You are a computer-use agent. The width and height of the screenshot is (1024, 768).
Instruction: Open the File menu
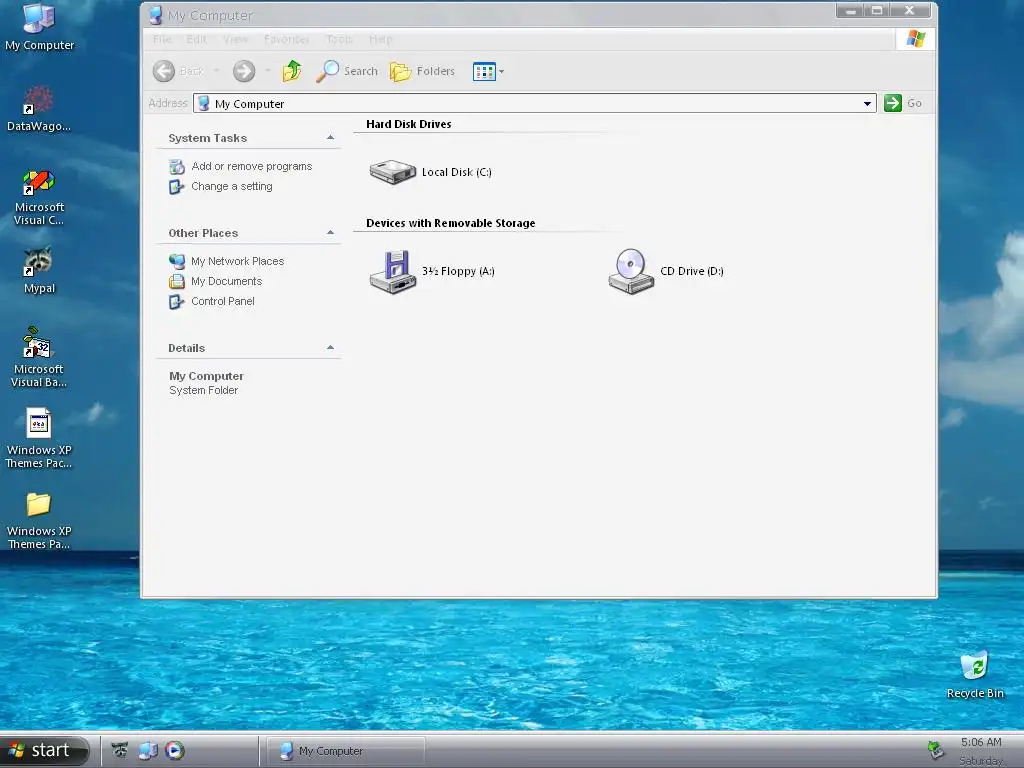point(162,39)
